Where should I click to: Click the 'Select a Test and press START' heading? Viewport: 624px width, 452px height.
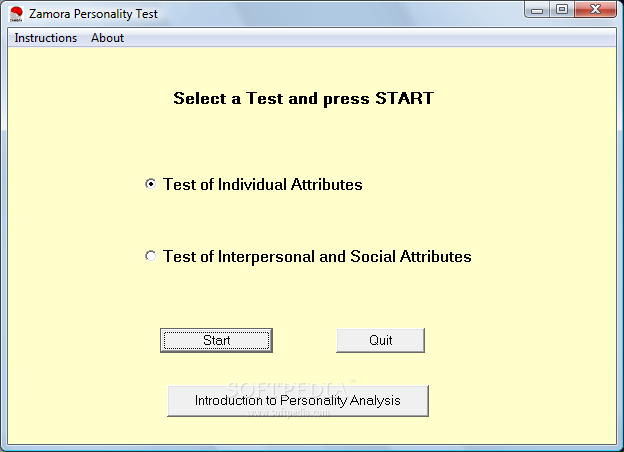coord(304,98)
